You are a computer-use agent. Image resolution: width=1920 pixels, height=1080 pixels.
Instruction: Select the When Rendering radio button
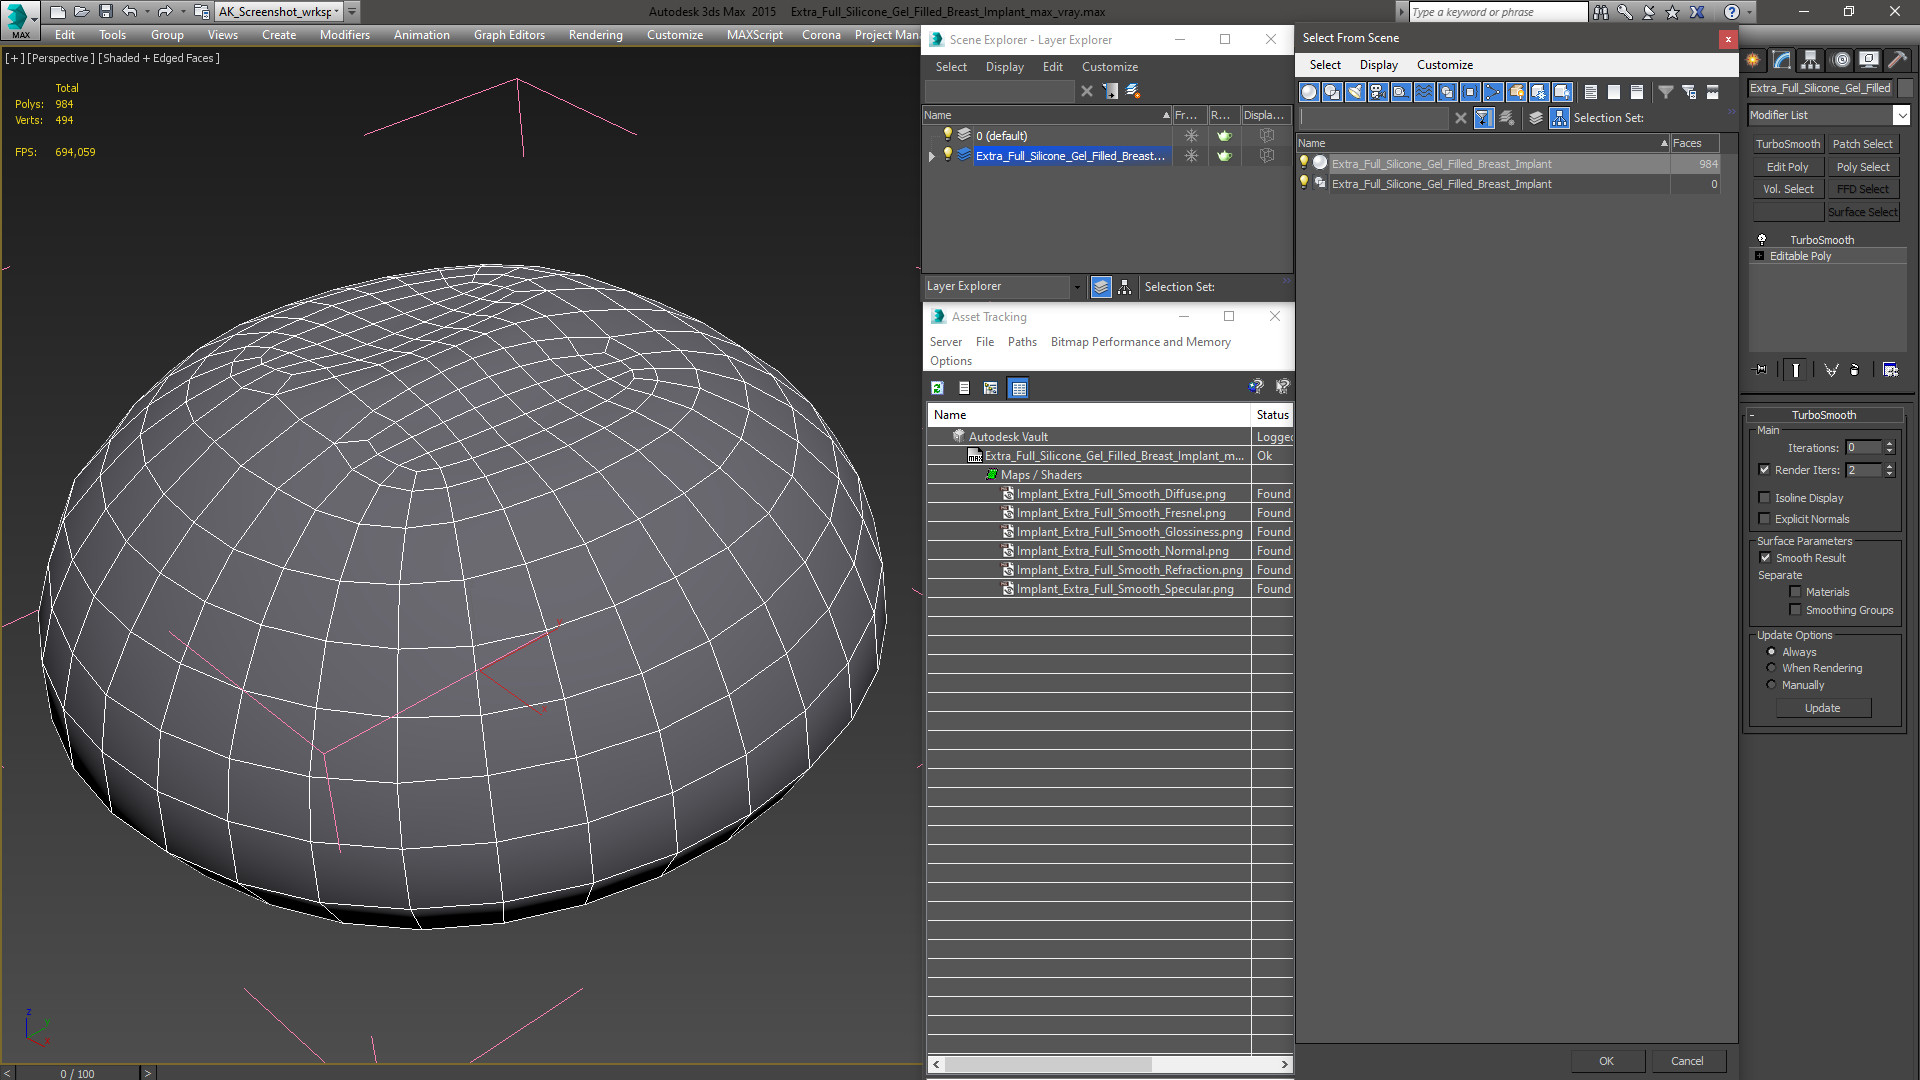click(x=1771, y=668)
